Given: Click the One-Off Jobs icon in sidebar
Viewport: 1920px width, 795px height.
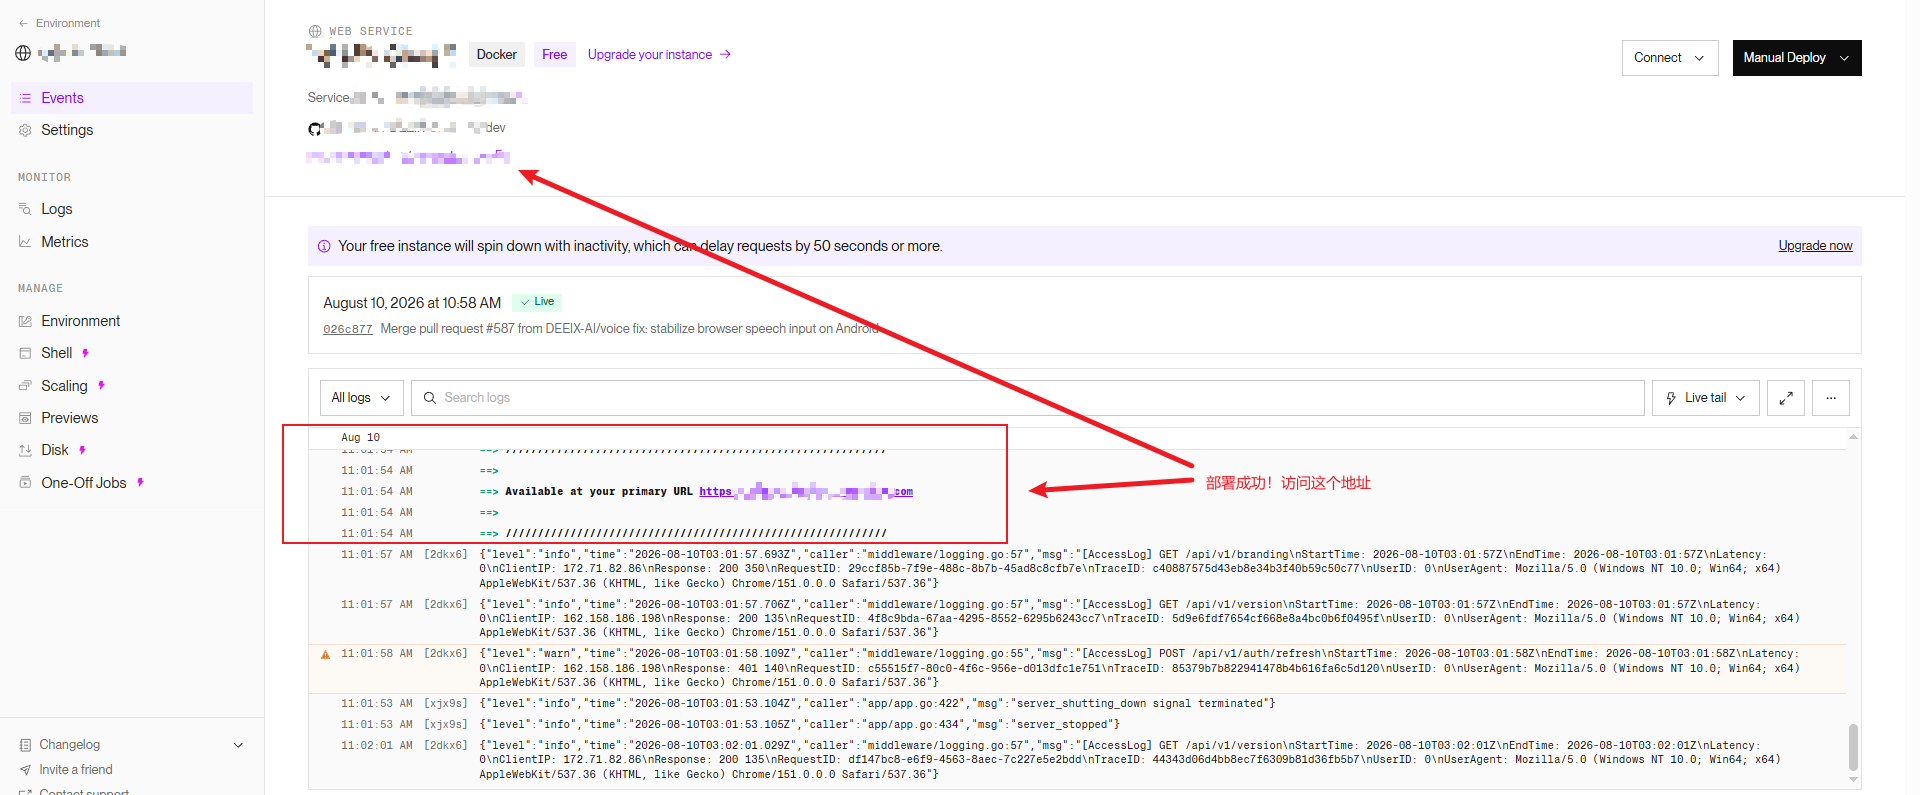Looking at the screenshot, I should (x=25, y=483).
